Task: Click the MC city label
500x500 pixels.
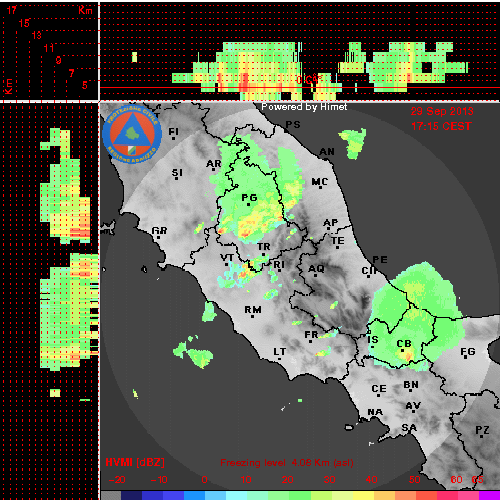Action: click(320, 182)
